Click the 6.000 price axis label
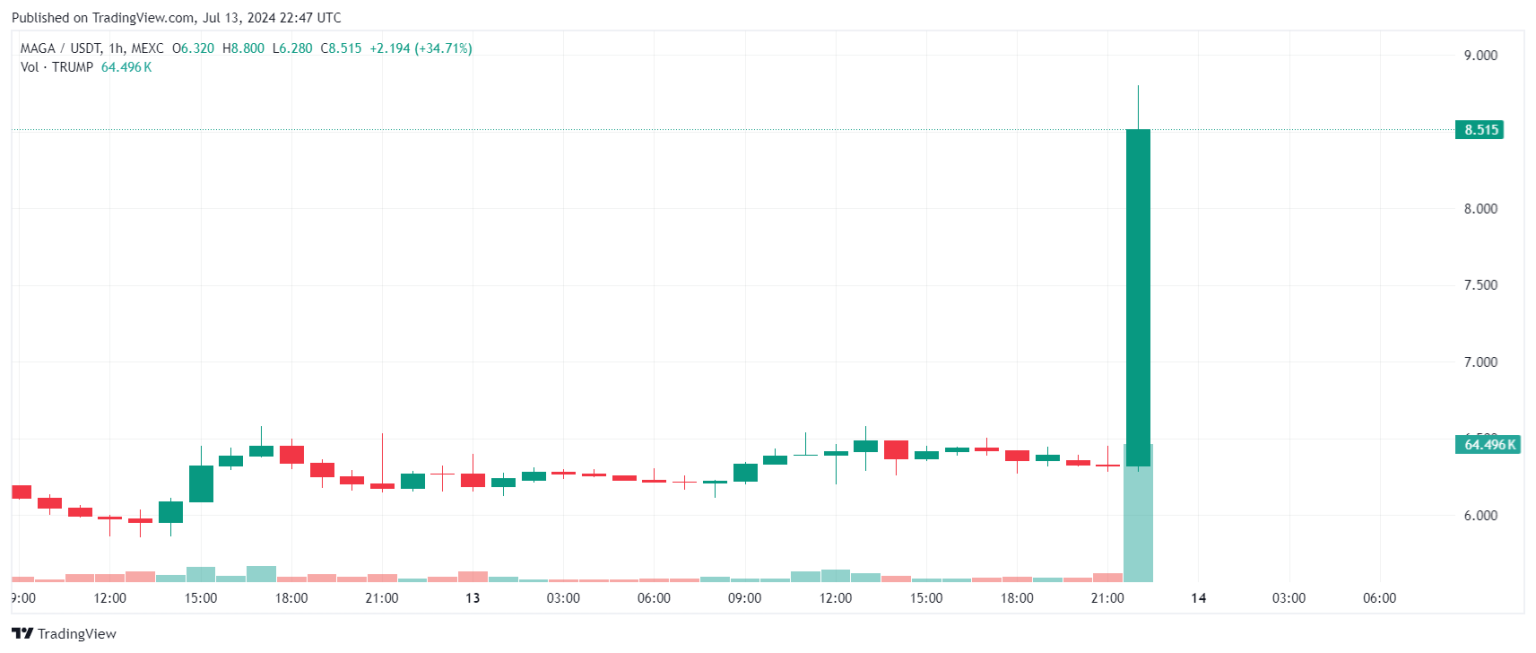This screenshot has height=653, width=1536. click(x=1480, y=515)
